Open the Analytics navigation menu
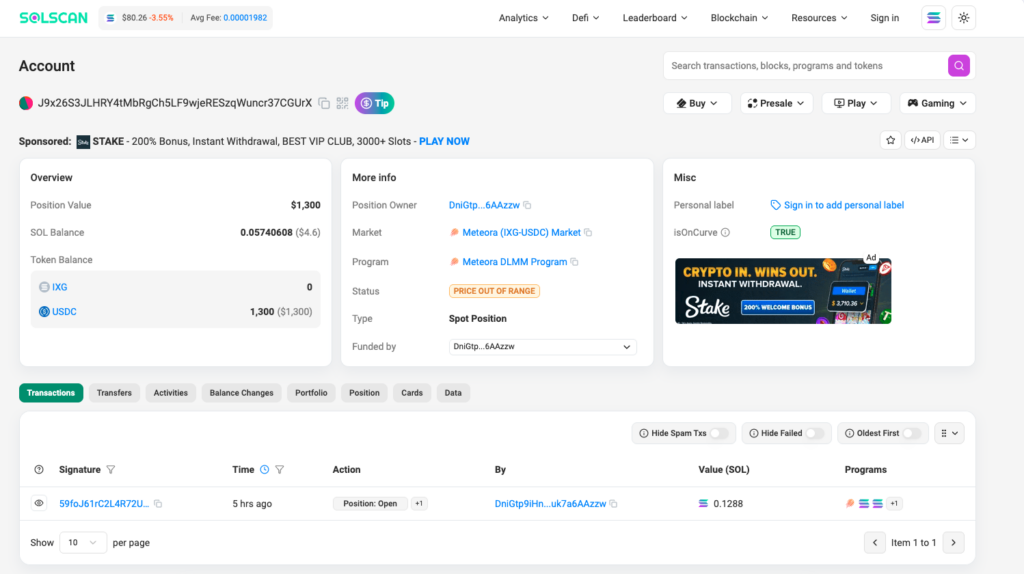The width and height of the screenshot is (1024, 574). 524,18
